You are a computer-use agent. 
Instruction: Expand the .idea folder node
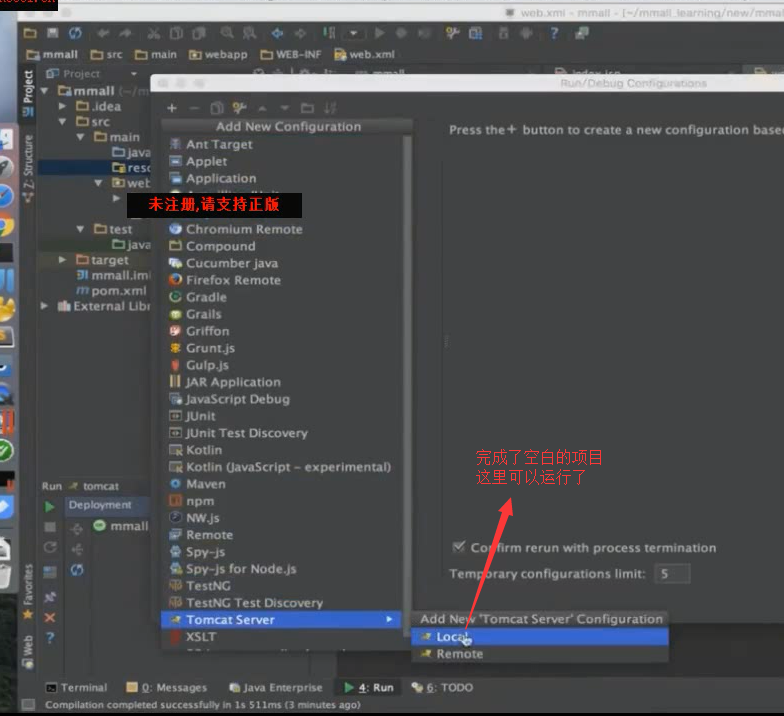pyautogui.click(x=62, y=106)
